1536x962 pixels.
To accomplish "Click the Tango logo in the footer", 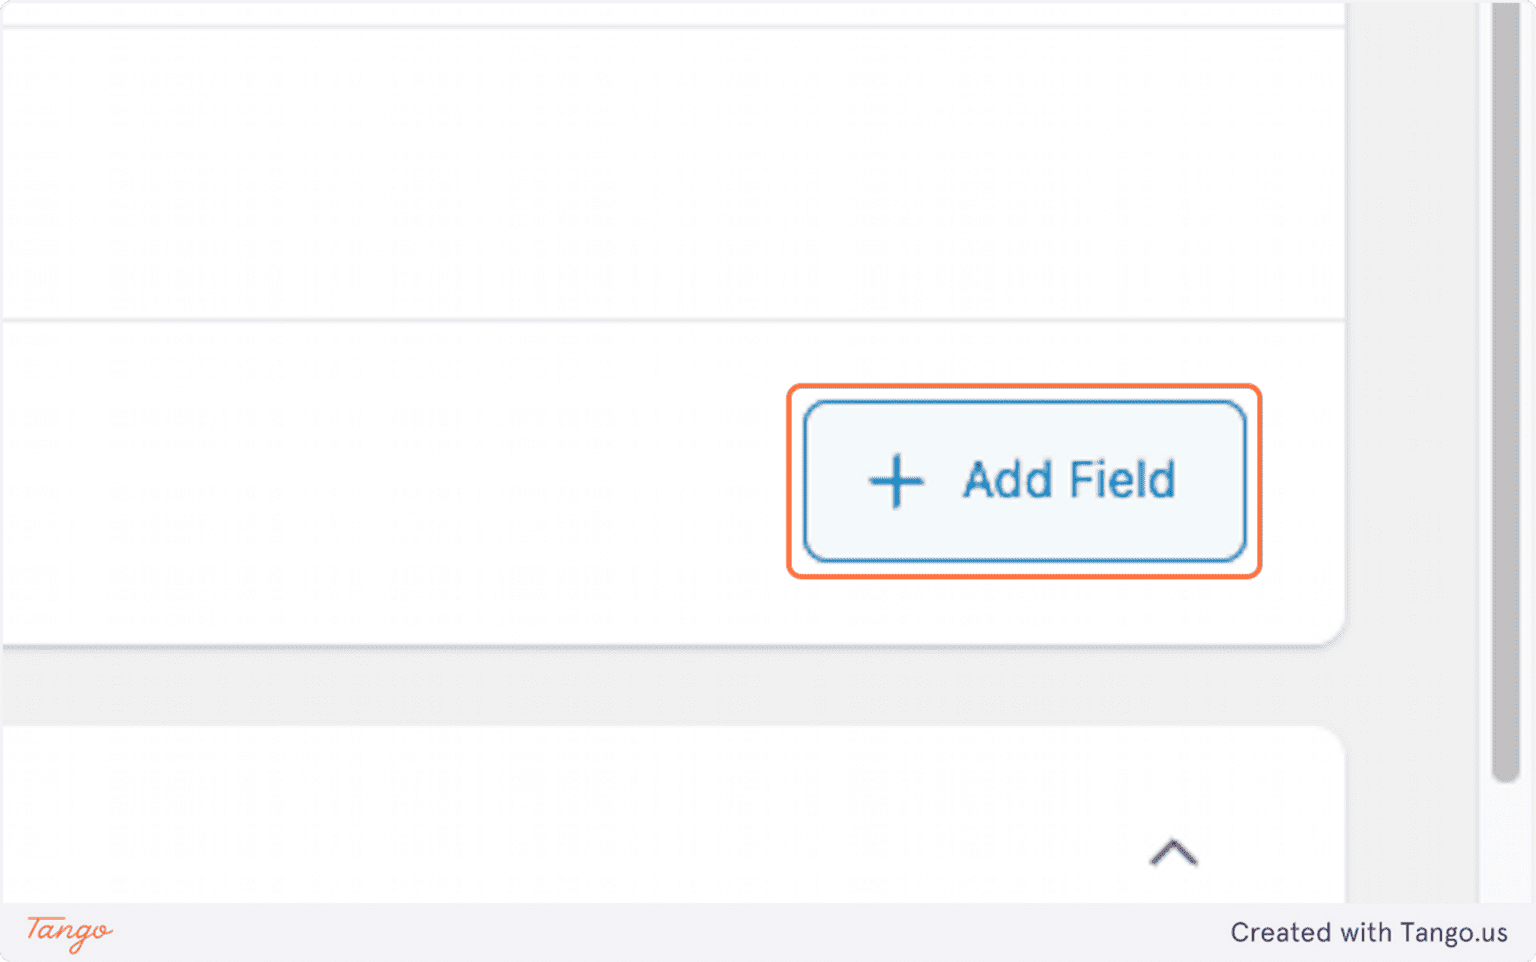I will click(x=69, y=932).
